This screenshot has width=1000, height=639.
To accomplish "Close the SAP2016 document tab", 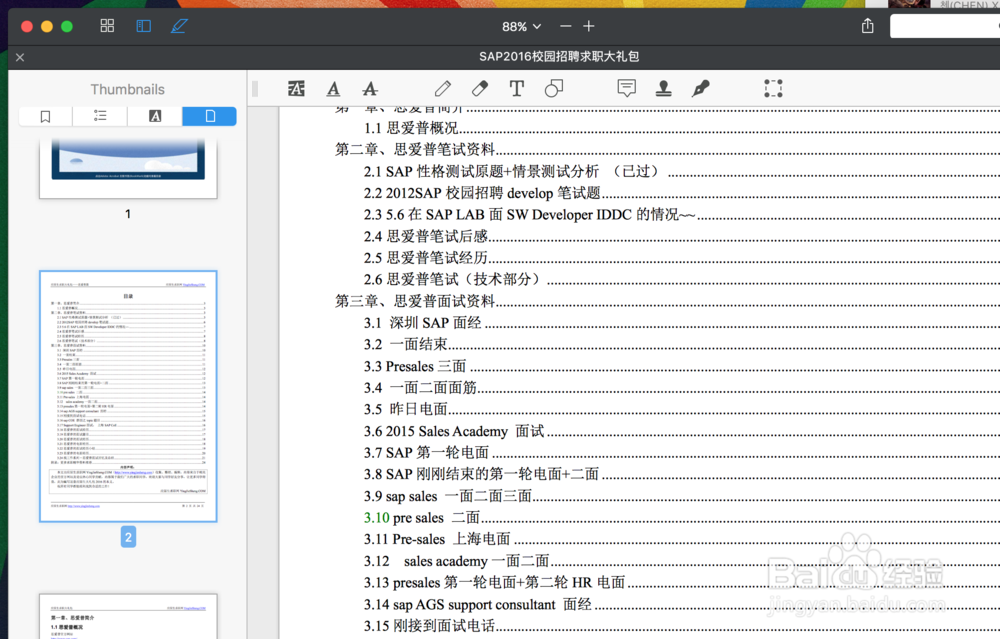I will [20, 57].
